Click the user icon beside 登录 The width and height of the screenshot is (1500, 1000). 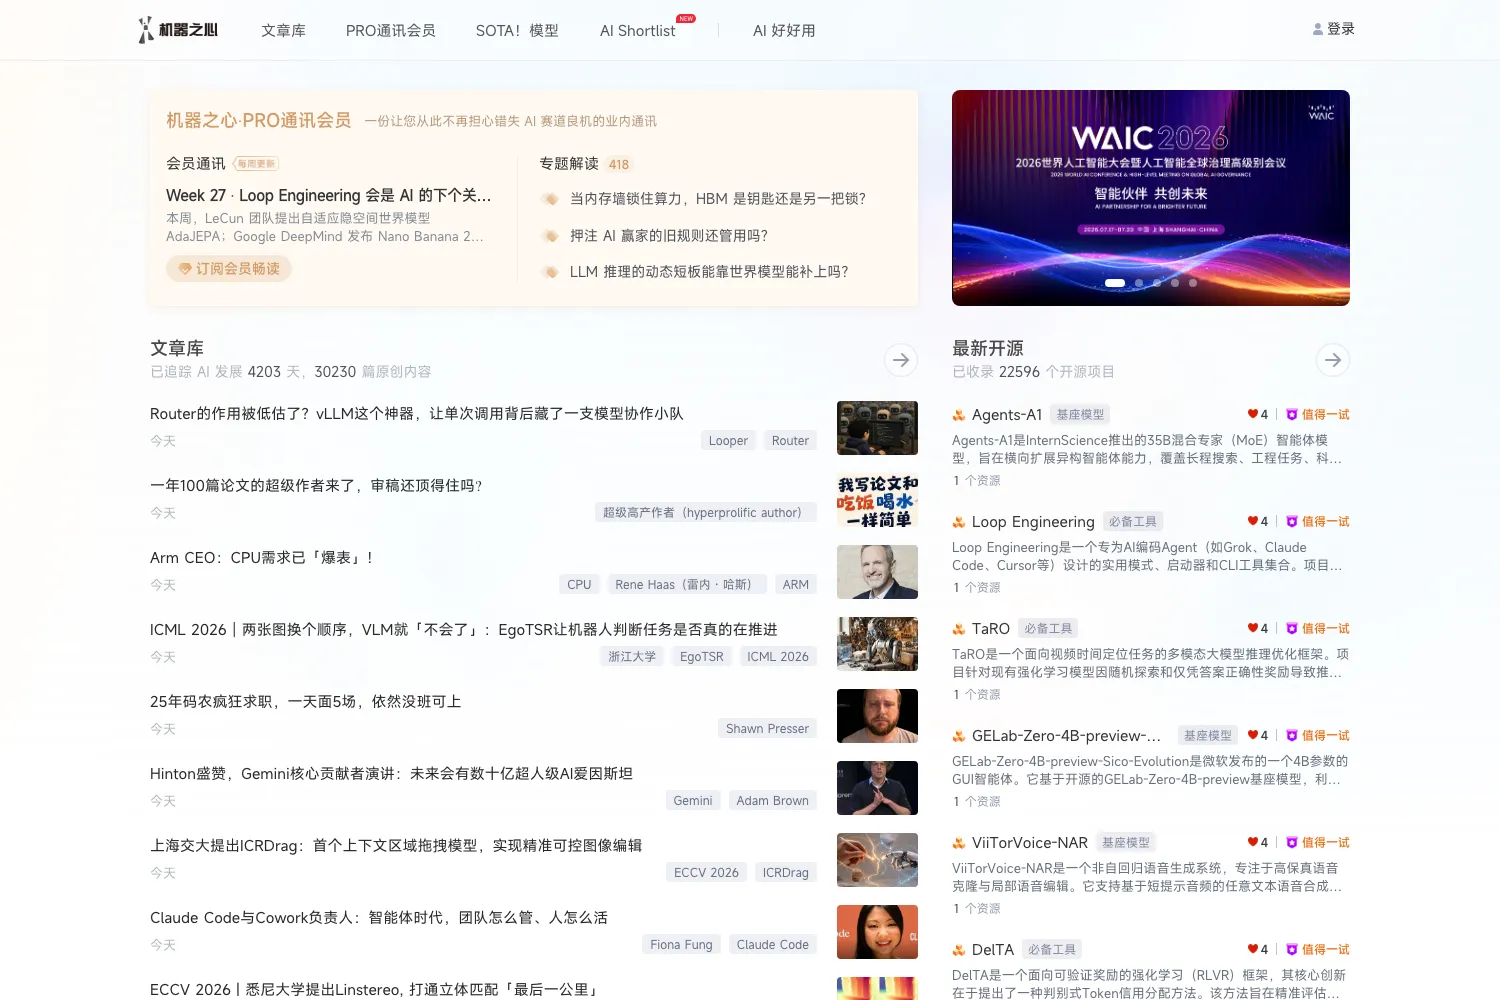click(1318, 30)
